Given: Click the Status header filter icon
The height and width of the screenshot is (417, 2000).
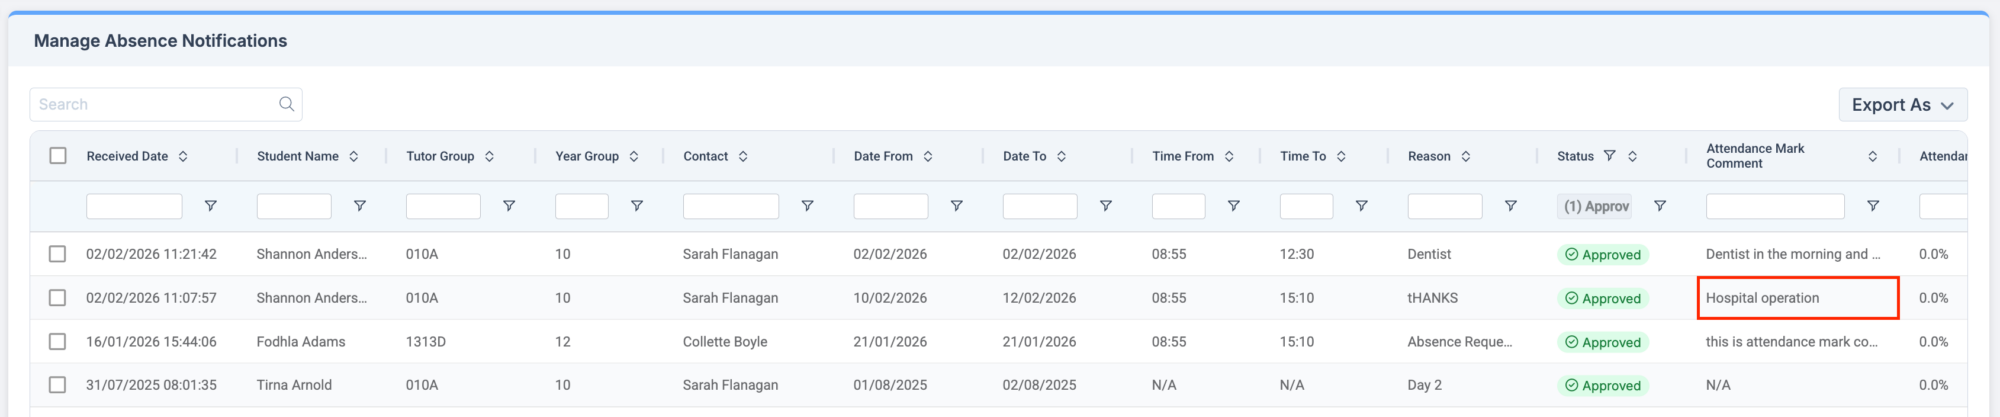Looking at the screenshot, I should pos(1609,156).
